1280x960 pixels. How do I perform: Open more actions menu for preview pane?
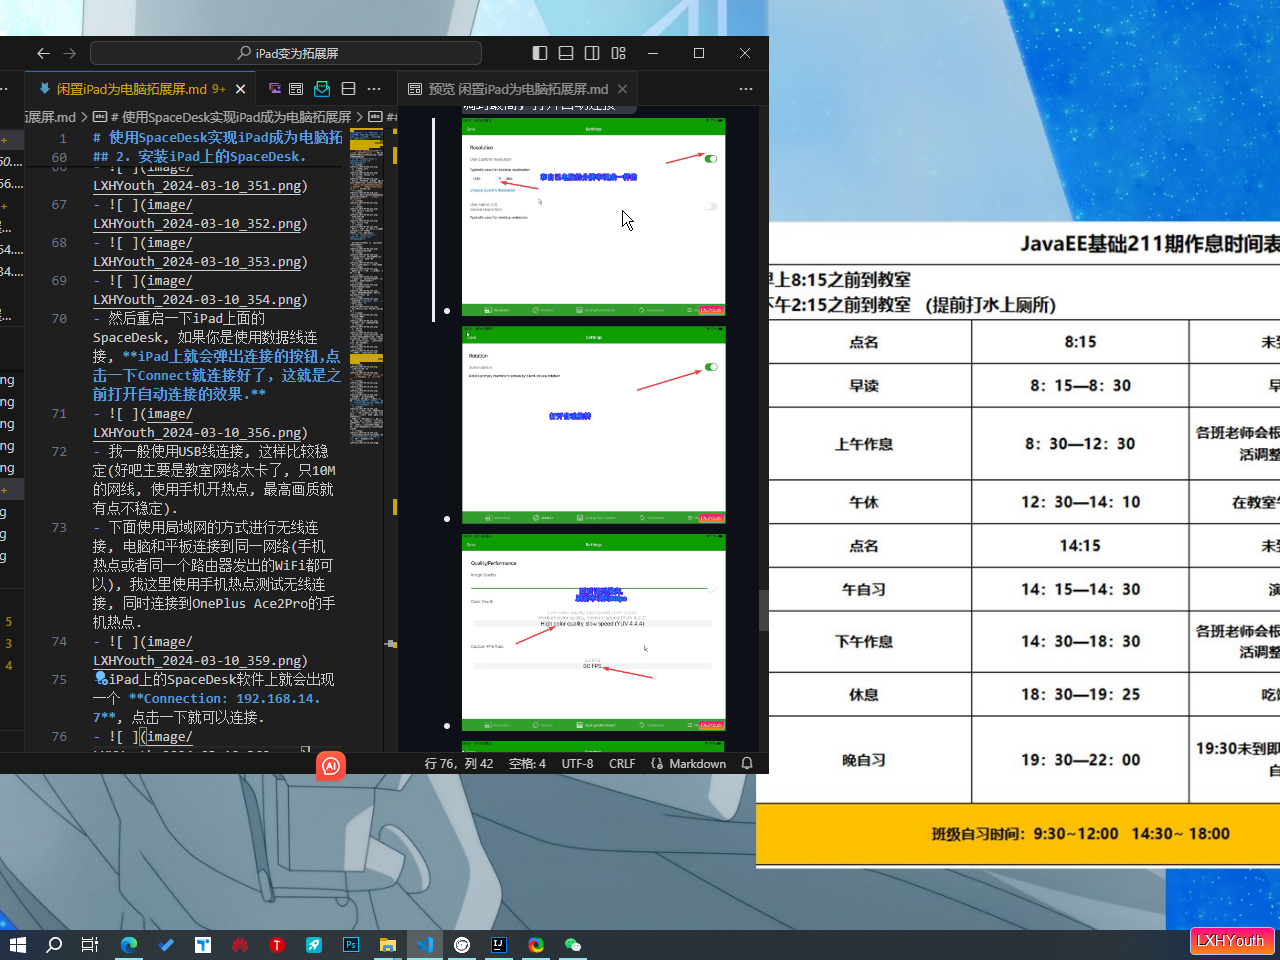coord(745,89)
